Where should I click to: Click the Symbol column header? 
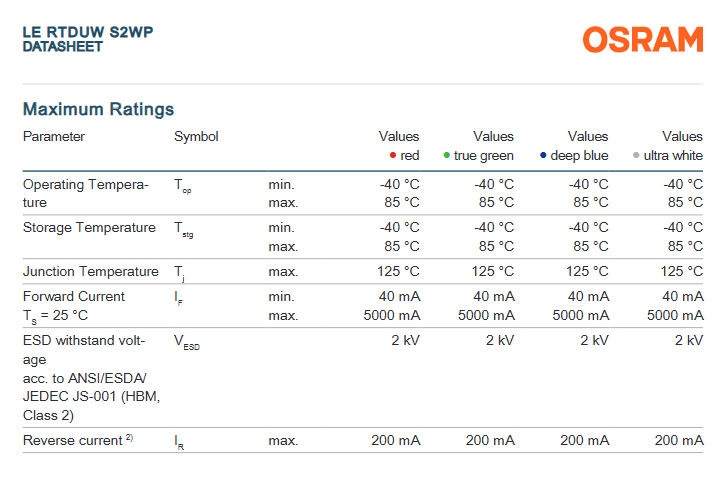click(196, 137)
